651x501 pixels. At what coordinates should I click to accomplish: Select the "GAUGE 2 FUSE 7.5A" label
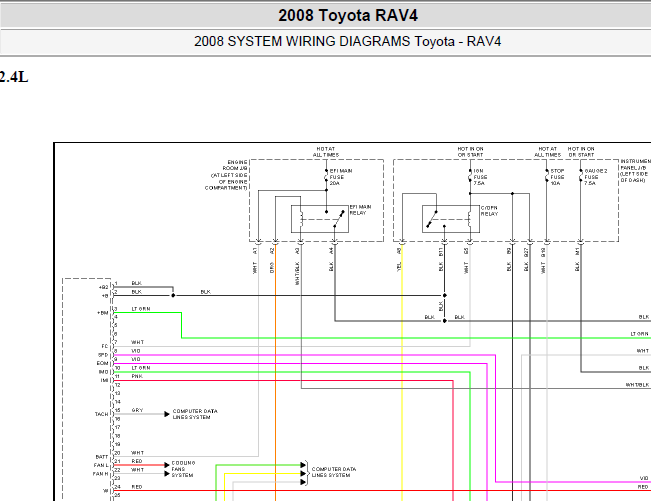[x=596, y=177]
